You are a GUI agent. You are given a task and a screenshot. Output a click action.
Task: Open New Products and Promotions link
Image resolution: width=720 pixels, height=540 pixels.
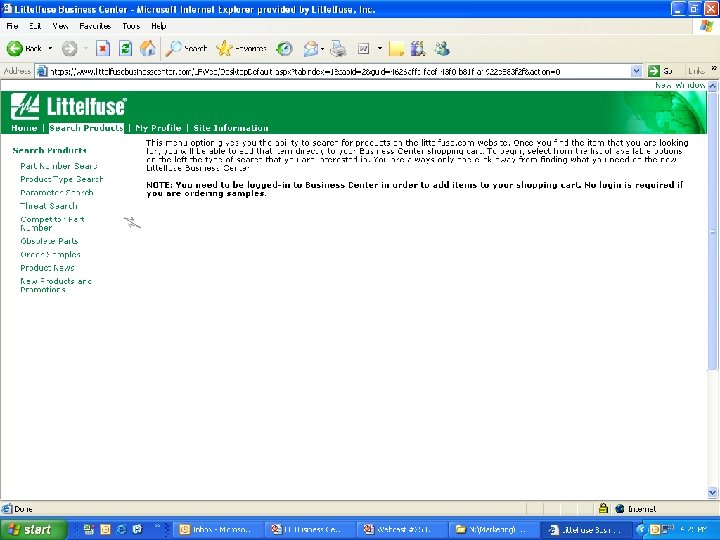[56, 285]
